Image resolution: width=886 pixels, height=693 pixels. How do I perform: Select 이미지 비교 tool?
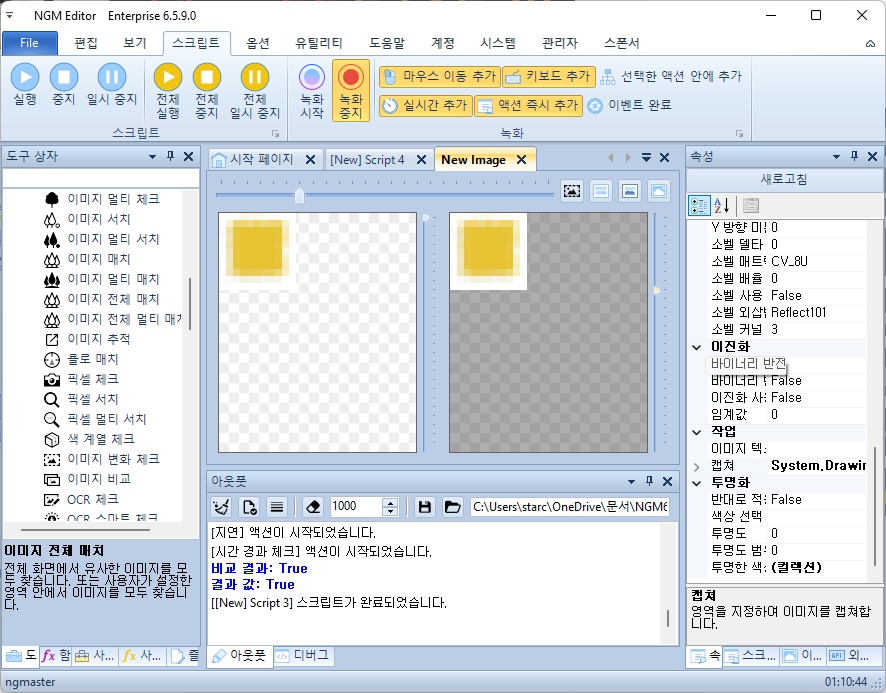(x=87, y=479)
